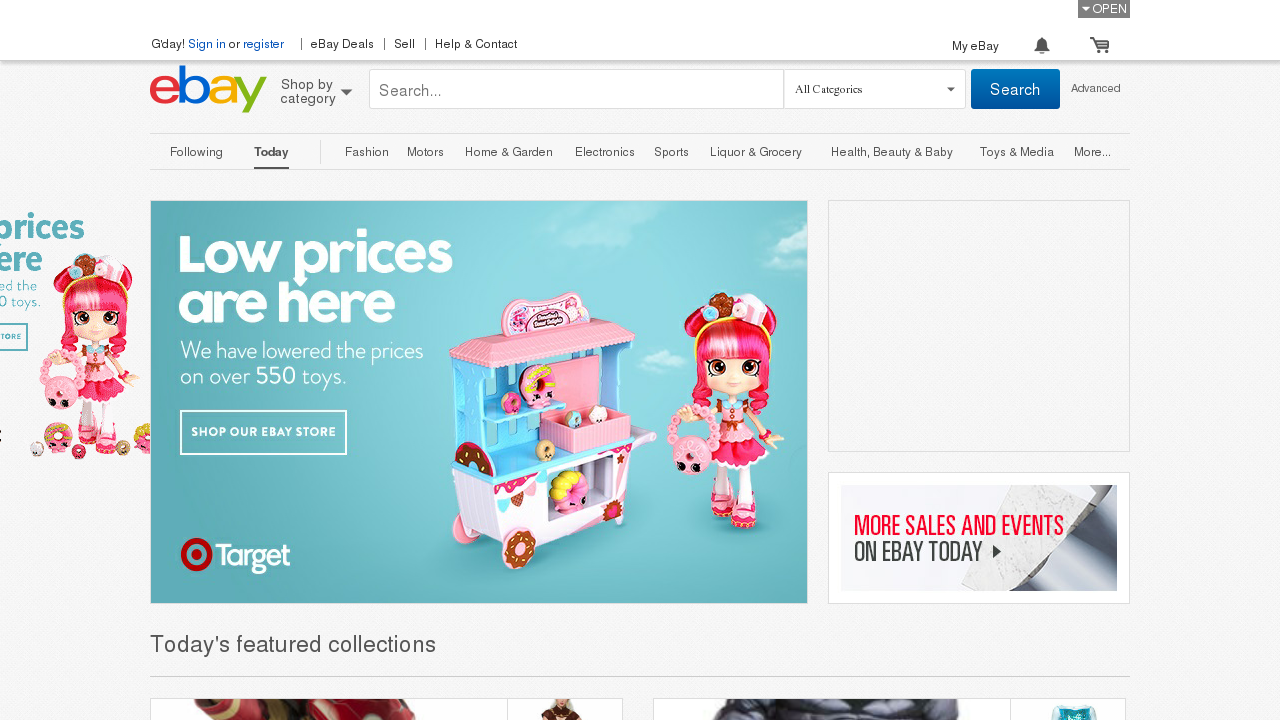
Task: Open the Home & Garden category
Action: point(509,152)
